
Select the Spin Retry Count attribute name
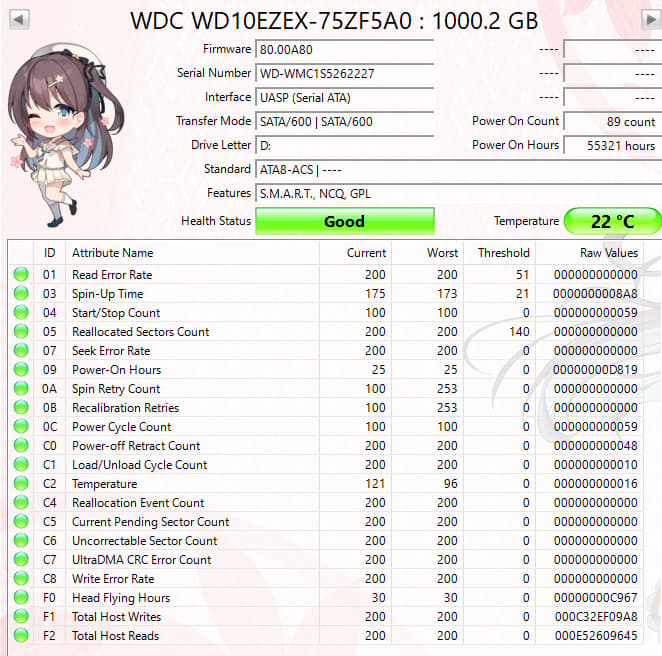[x=116, y=388]
